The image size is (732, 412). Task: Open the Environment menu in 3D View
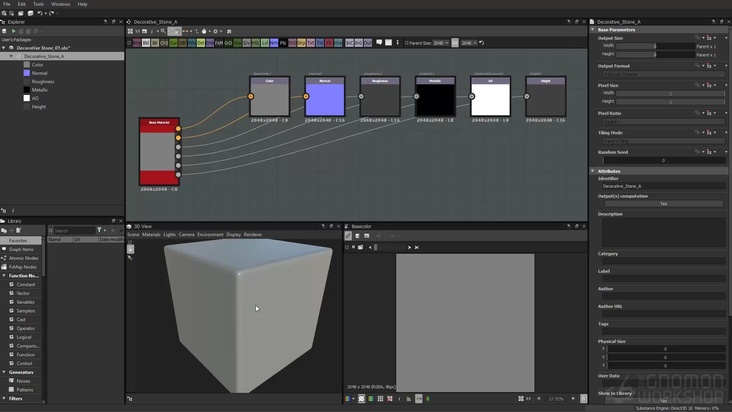(x=210, y=234)
